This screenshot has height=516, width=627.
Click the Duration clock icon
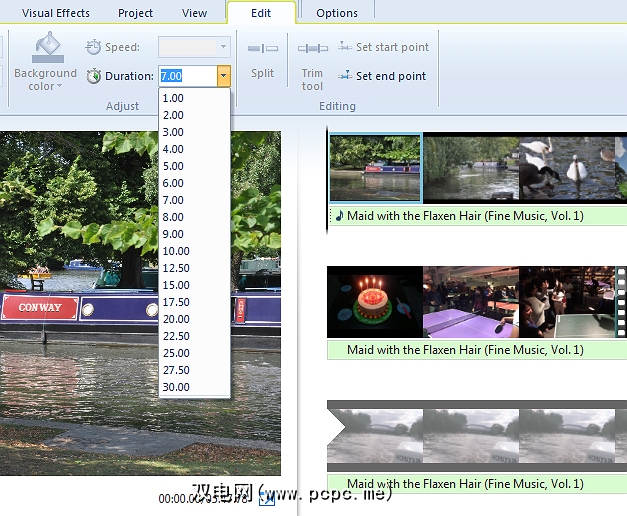(94, 76)
